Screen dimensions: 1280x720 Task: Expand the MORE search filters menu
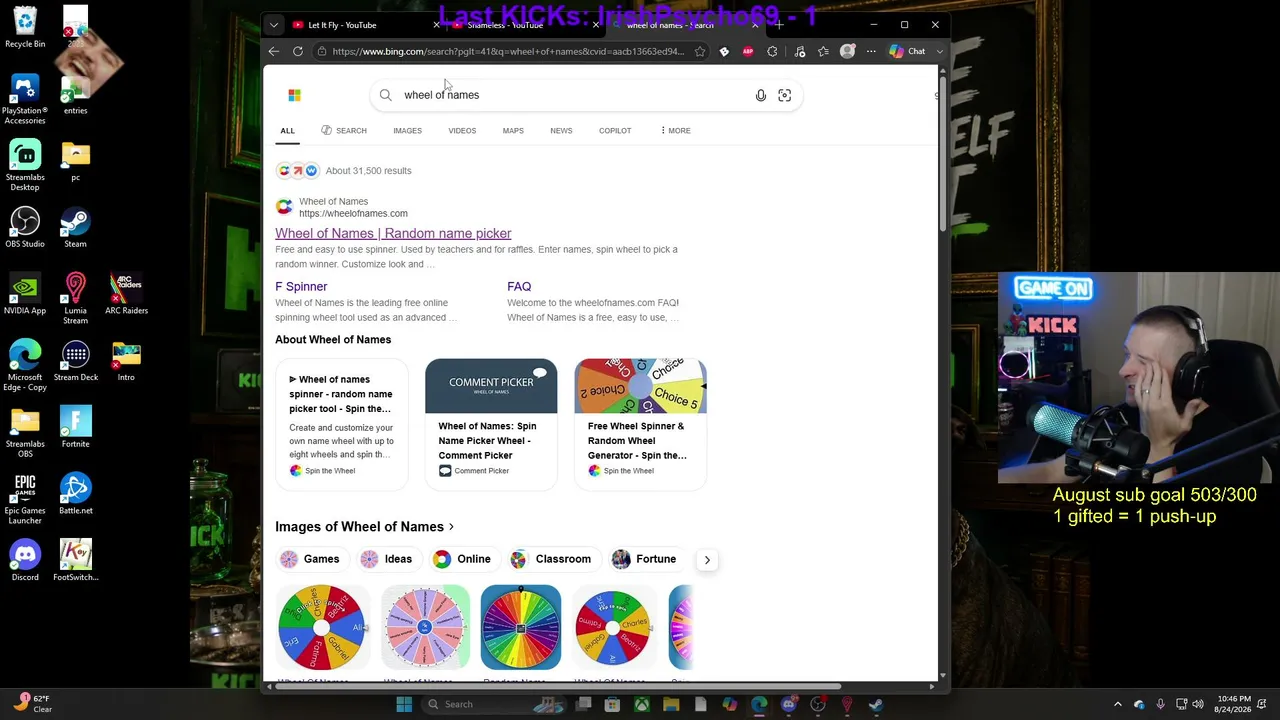pyautogui.click(x=675, y=131)
